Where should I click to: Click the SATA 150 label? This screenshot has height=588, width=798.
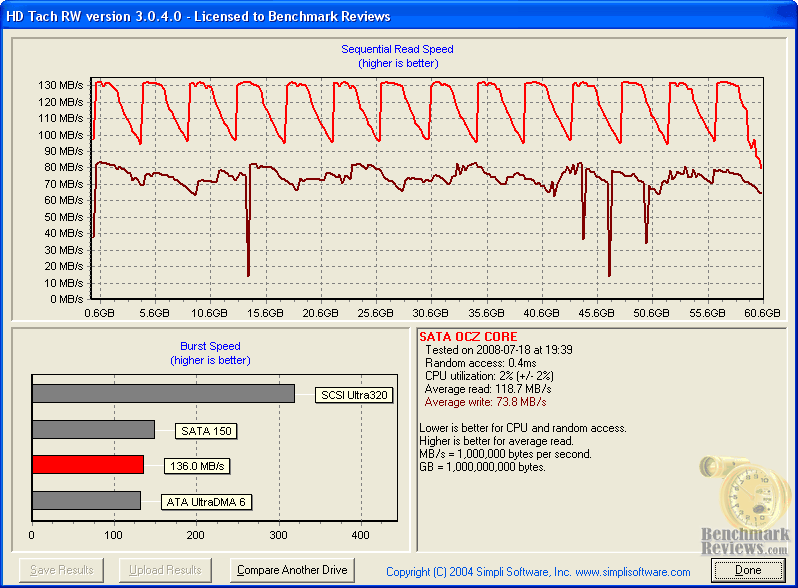[208, 431]
